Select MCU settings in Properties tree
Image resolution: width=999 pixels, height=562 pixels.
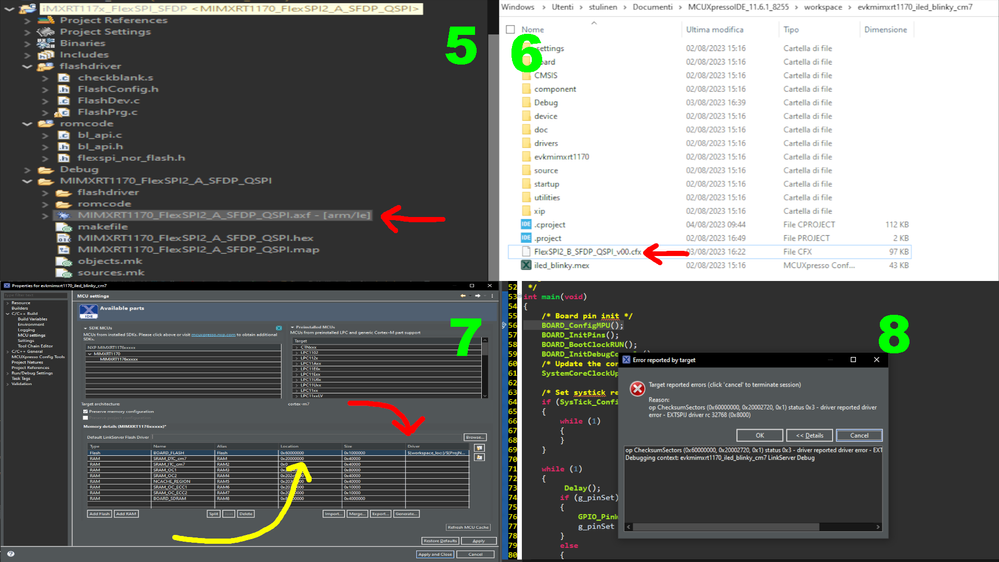pos(31,335)
